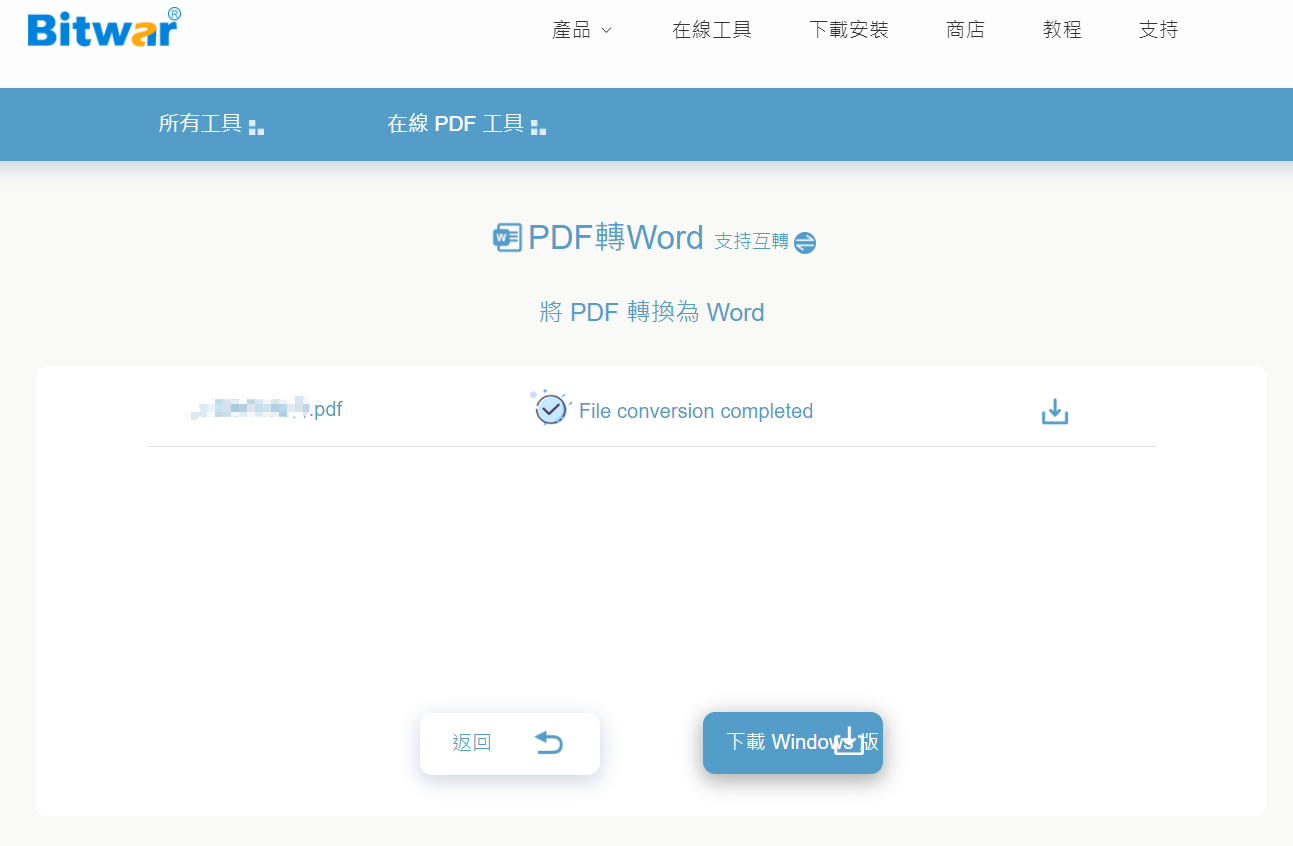Click the 將 PDF 轉換為 Word subtitle
The image size is (1293, 846).
click(652, 312)
